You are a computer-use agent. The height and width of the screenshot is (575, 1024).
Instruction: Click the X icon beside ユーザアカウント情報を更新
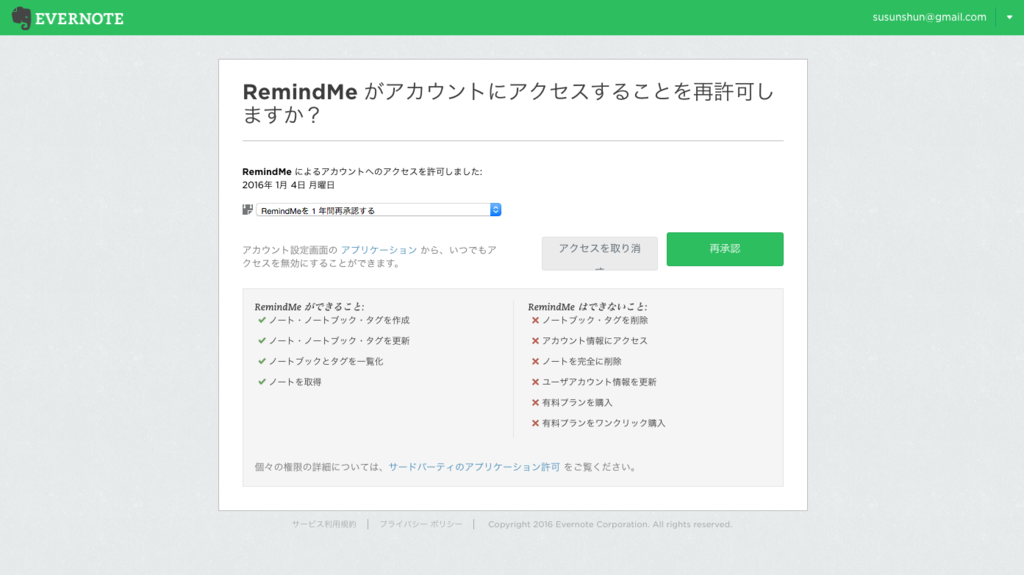[x=536, y=382]
